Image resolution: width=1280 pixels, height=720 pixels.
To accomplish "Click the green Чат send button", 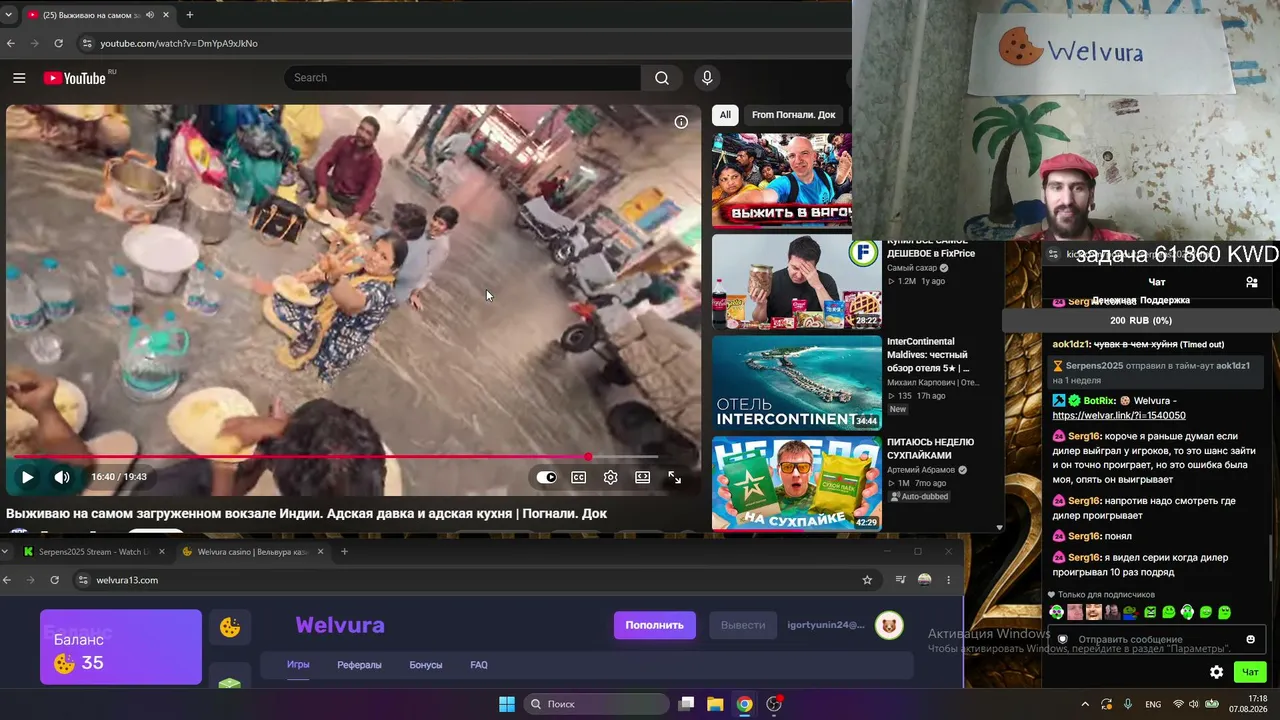I will coord(1250,672).
